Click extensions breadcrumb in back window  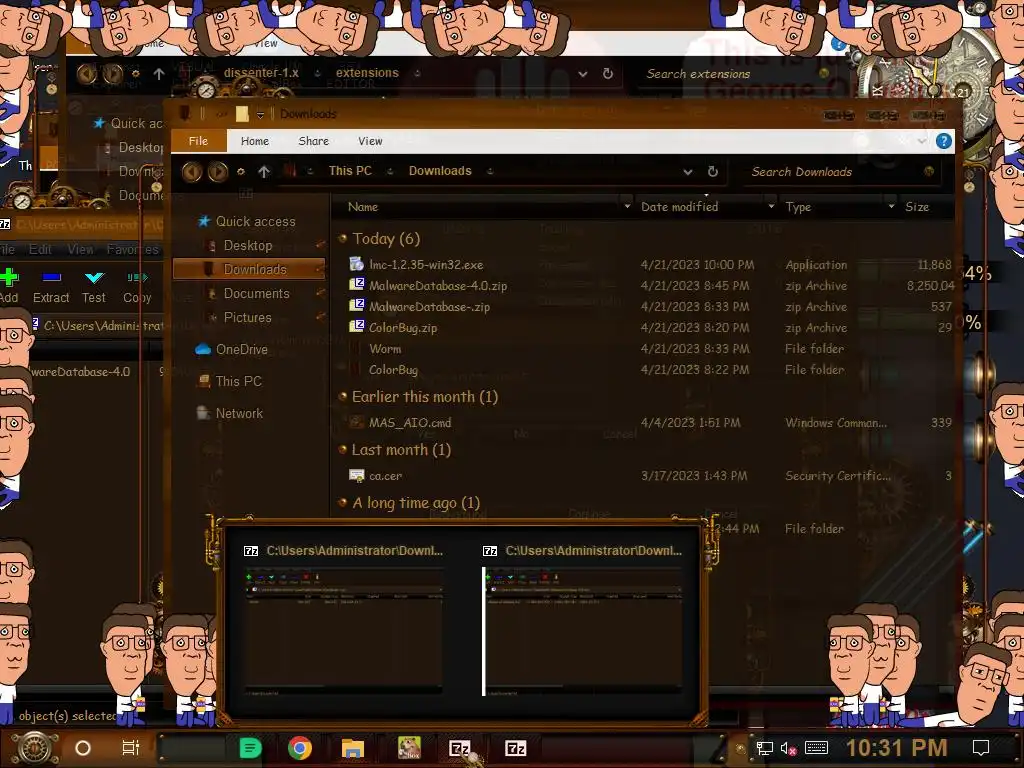pyautogui.click(x=367, y=72)
